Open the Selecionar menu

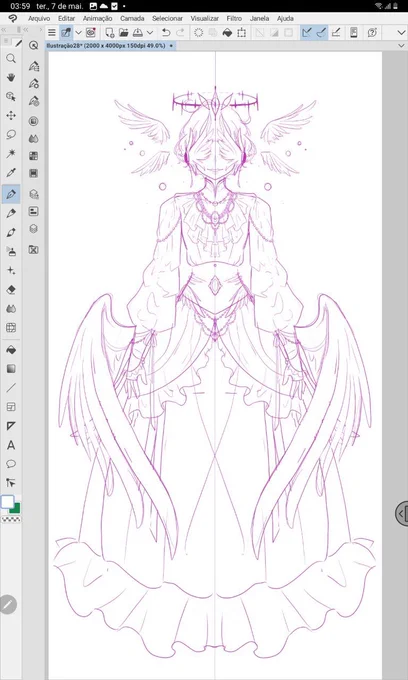(x=167, y=18)
